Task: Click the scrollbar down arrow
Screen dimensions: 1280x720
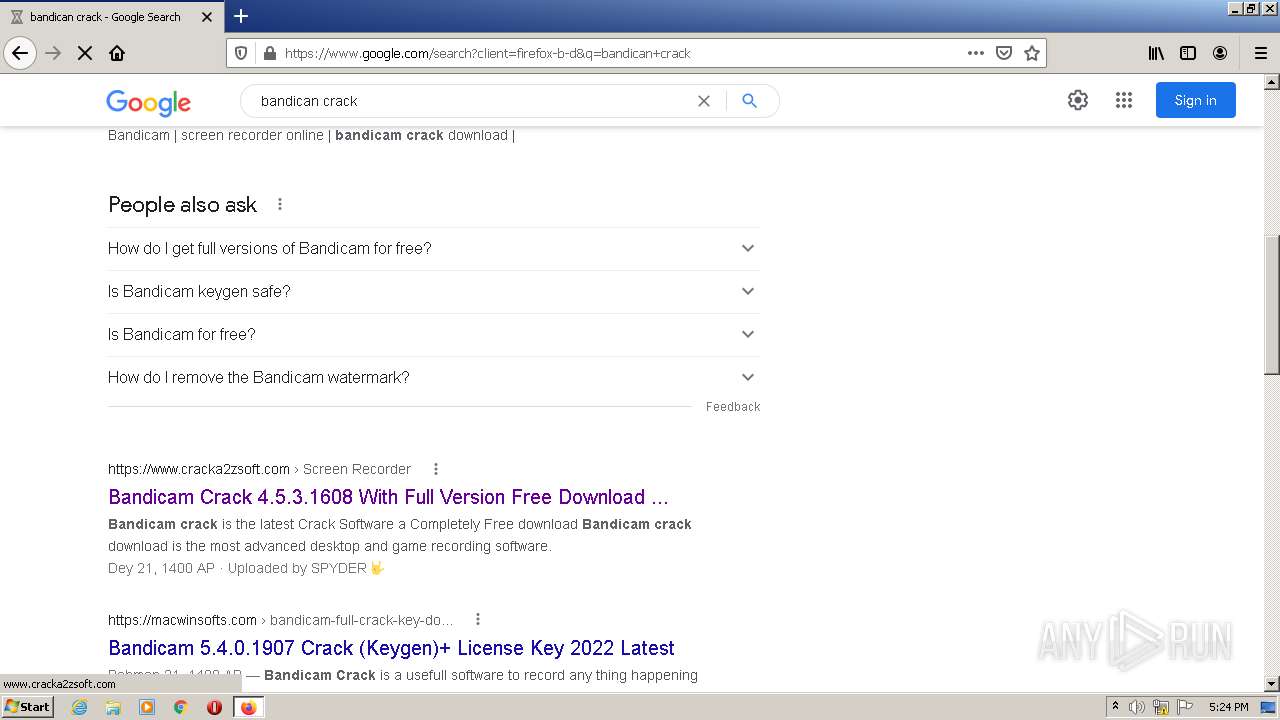Action: [1272, 684]
